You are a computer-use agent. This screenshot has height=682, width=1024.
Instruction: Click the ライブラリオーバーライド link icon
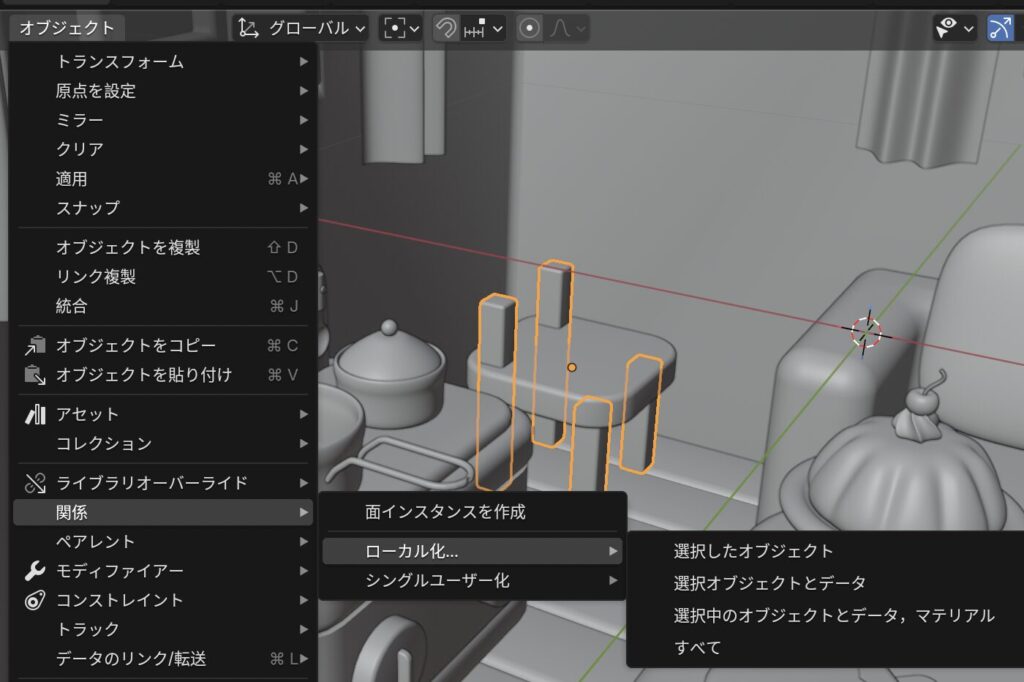click(x=36, y=483)
